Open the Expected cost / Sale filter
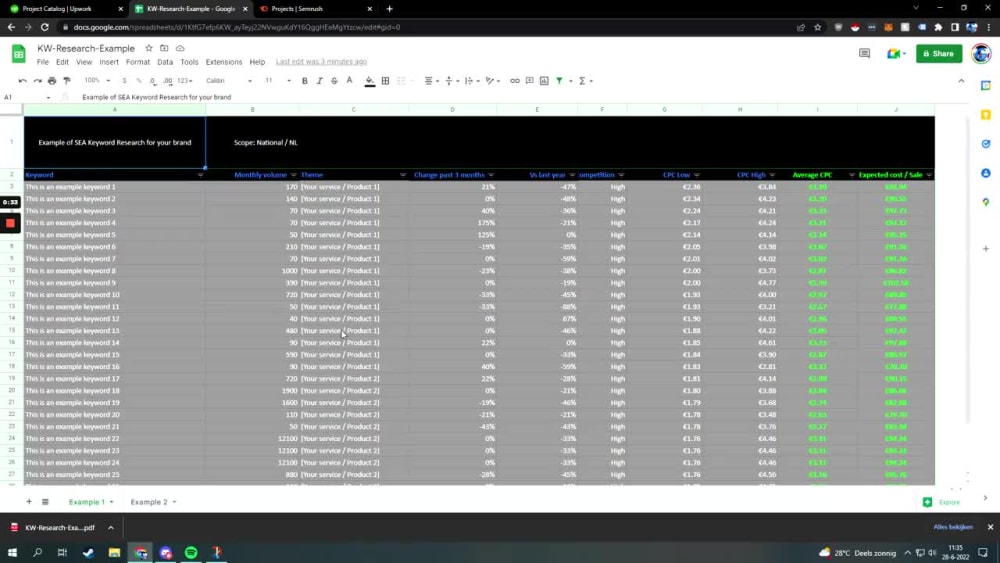This screenshot has width=1000, height=563. [929, 175]
